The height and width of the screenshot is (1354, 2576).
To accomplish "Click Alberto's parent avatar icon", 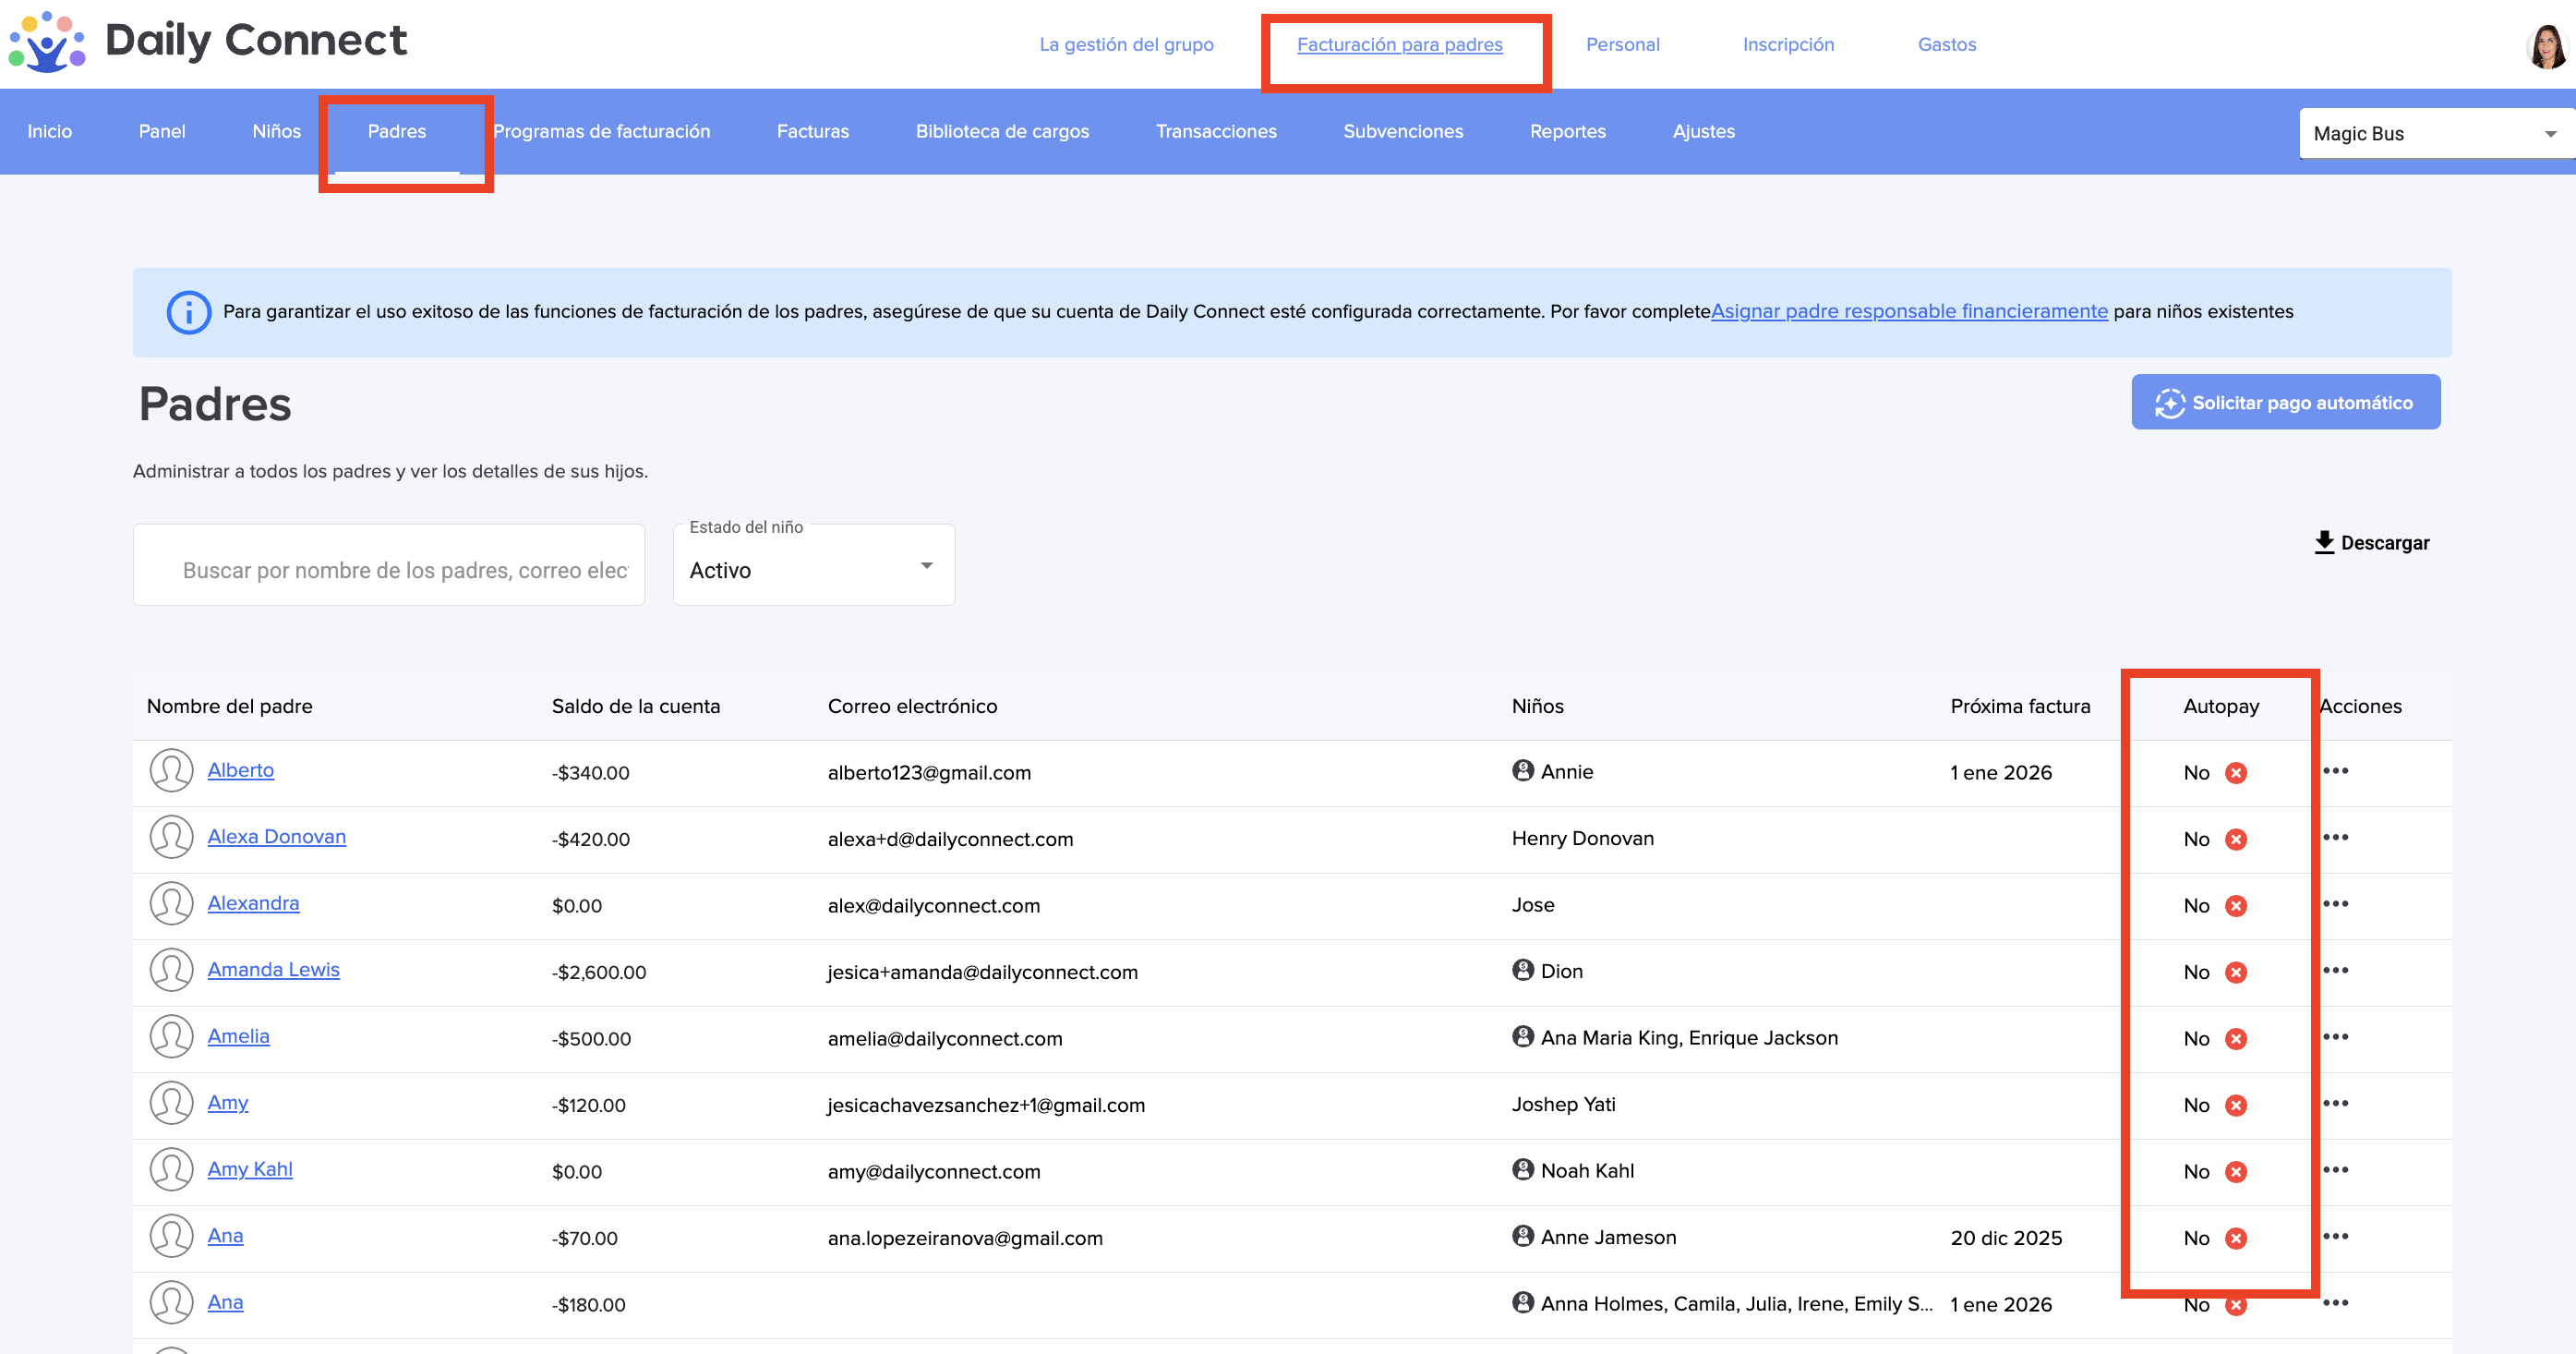I will 171,771.
